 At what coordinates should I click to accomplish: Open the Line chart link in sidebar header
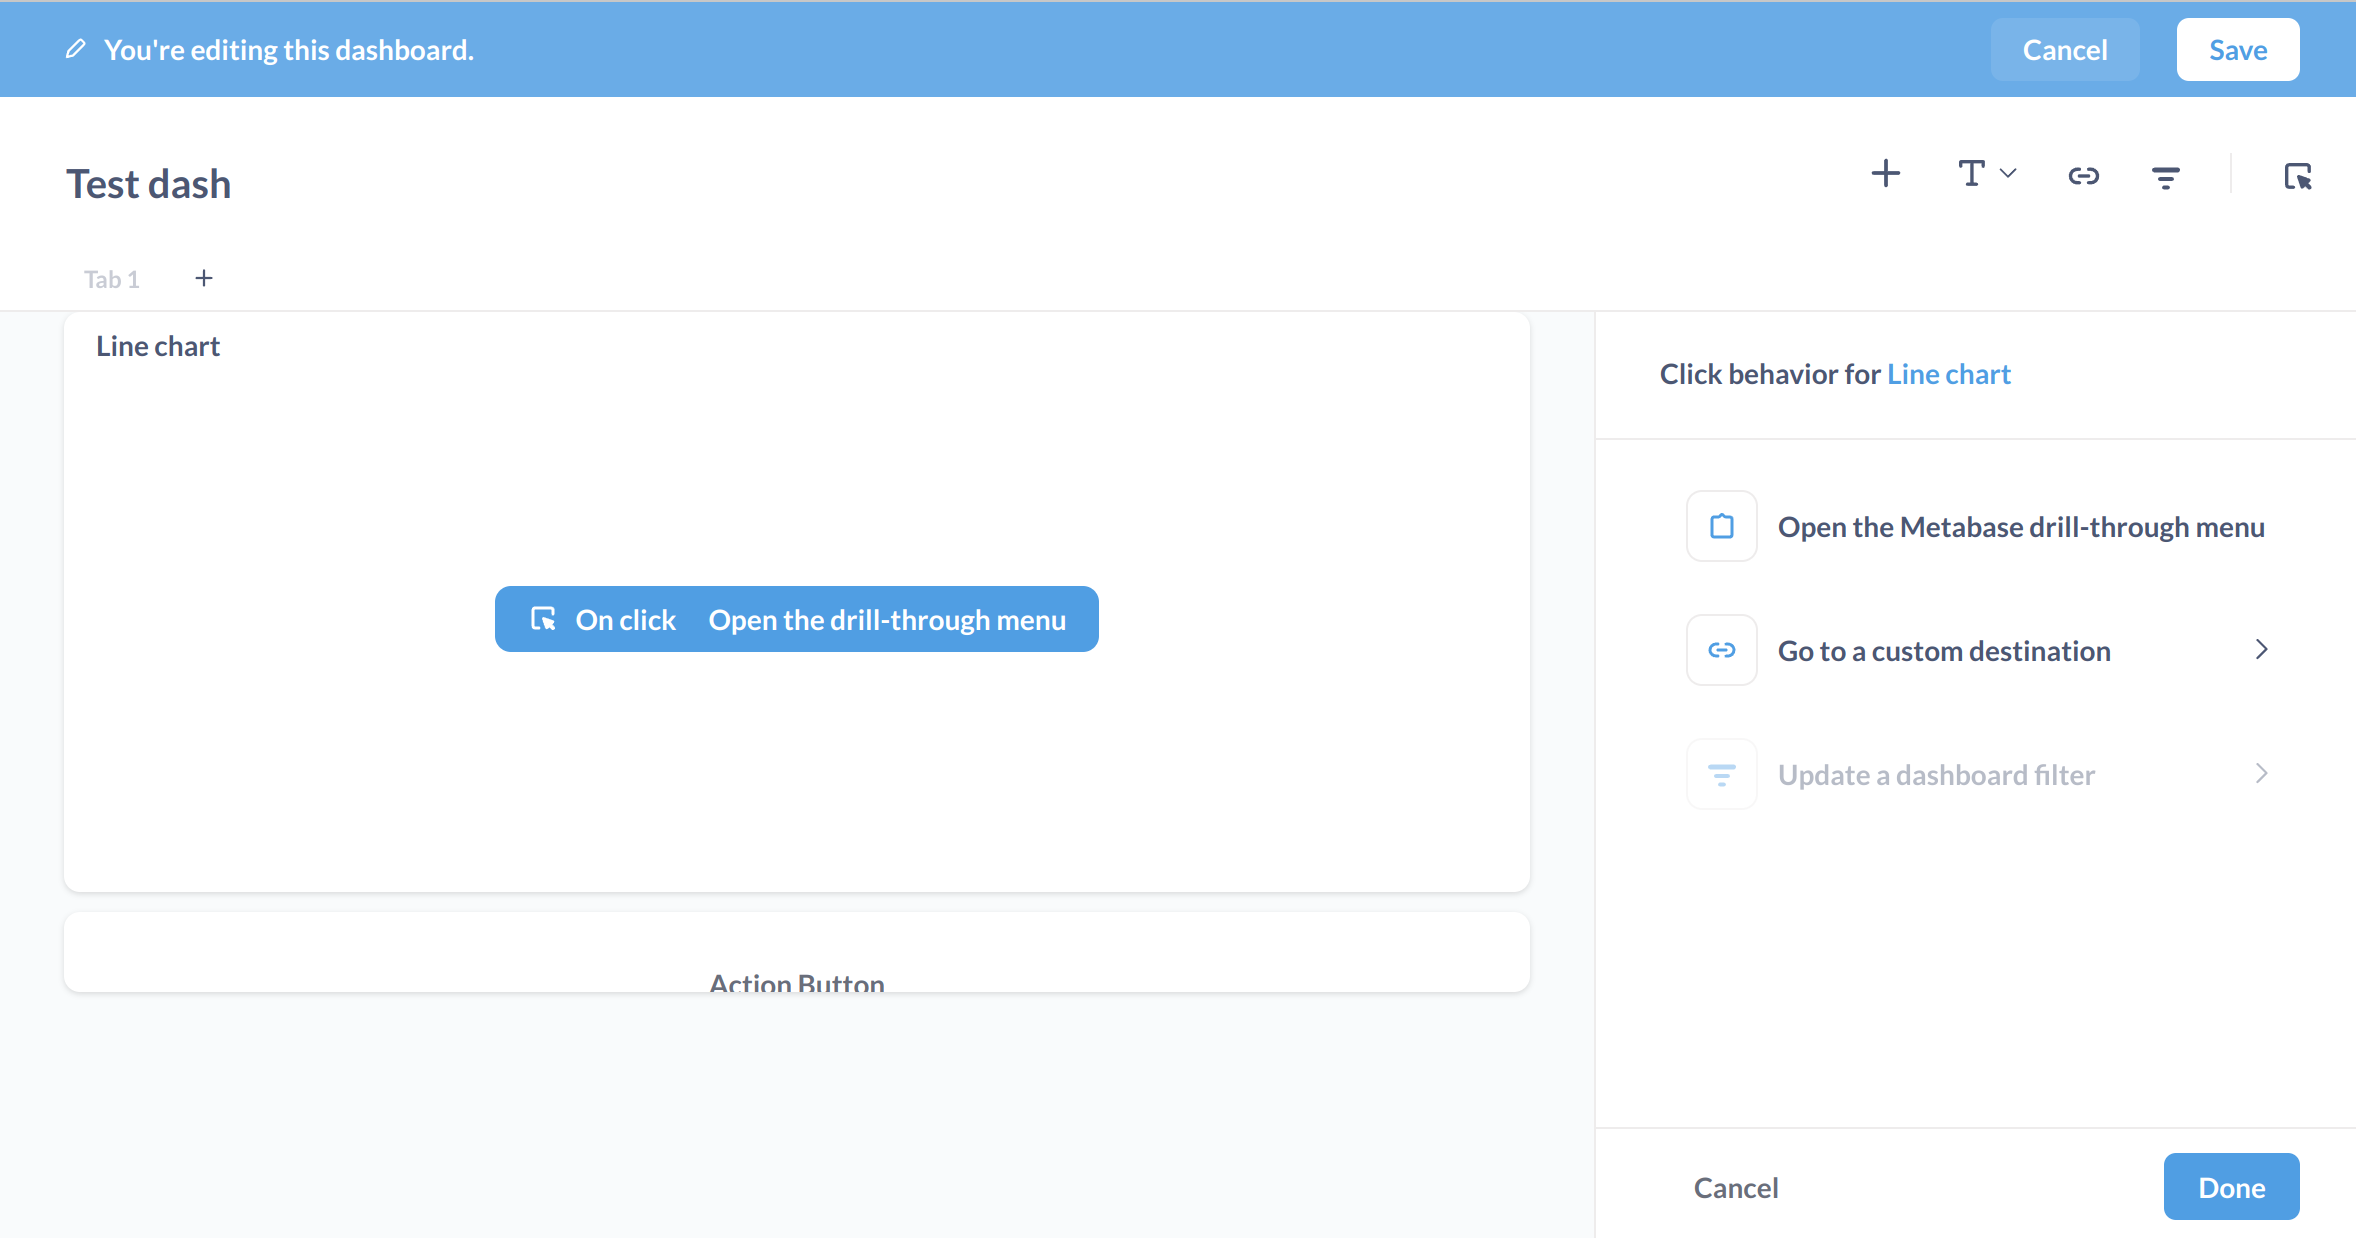(1948, 373)
